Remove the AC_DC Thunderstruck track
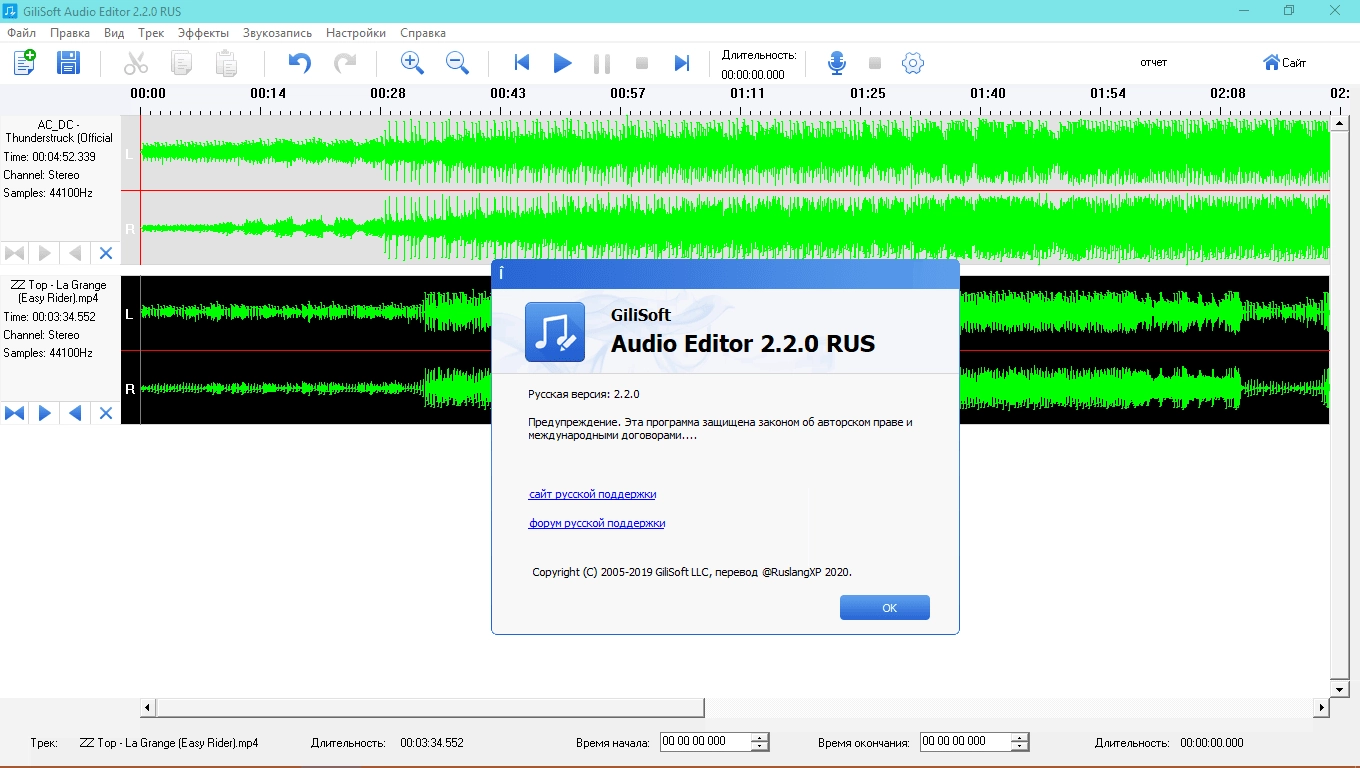Image resolution: width=1360 pixels, height=768 pixels. coord(106,253)
